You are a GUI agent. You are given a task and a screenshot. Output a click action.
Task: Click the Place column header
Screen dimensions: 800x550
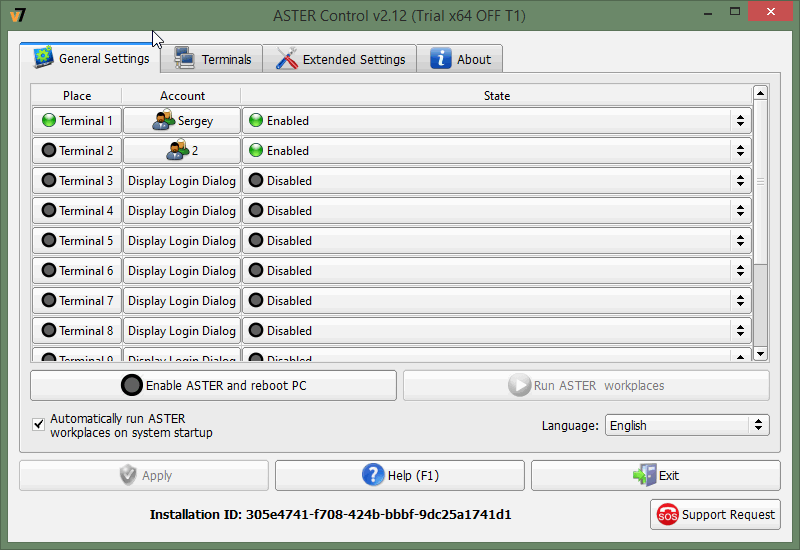tap(77, 95)
